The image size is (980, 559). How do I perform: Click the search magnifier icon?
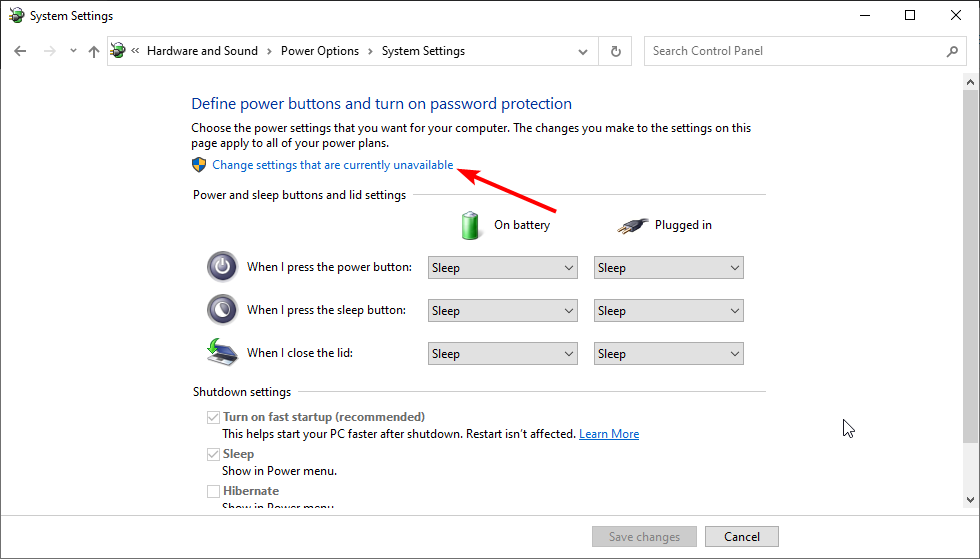click(952, 51)
